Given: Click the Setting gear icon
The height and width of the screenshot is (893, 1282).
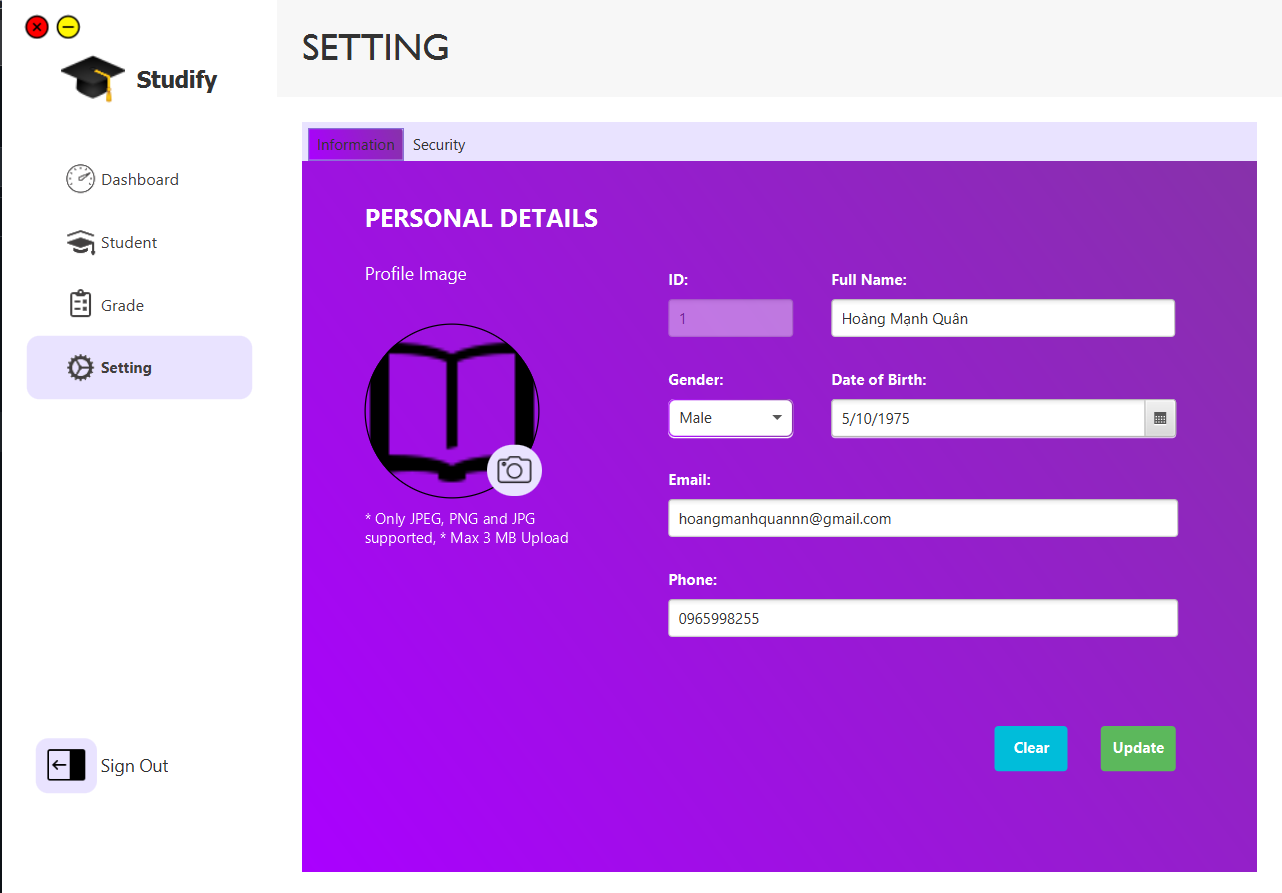Looking at the screenshot, I should 80,367.
